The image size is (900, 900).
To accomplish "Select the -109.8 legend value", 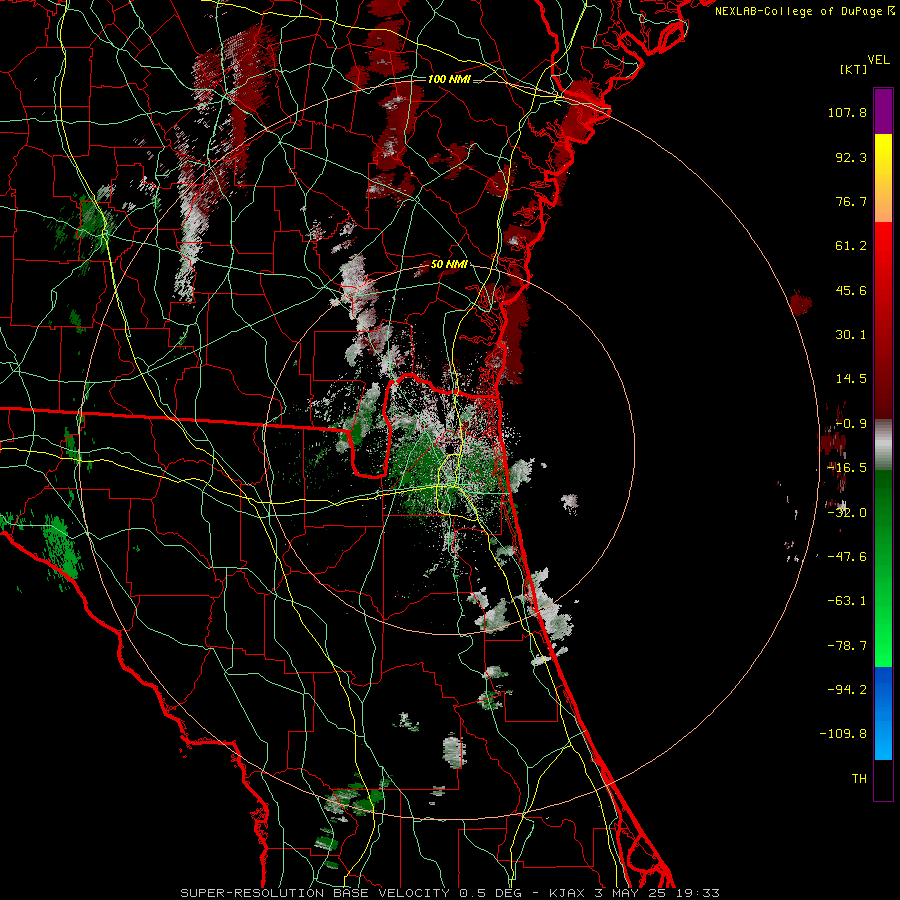I will click(x=844, y=734).
